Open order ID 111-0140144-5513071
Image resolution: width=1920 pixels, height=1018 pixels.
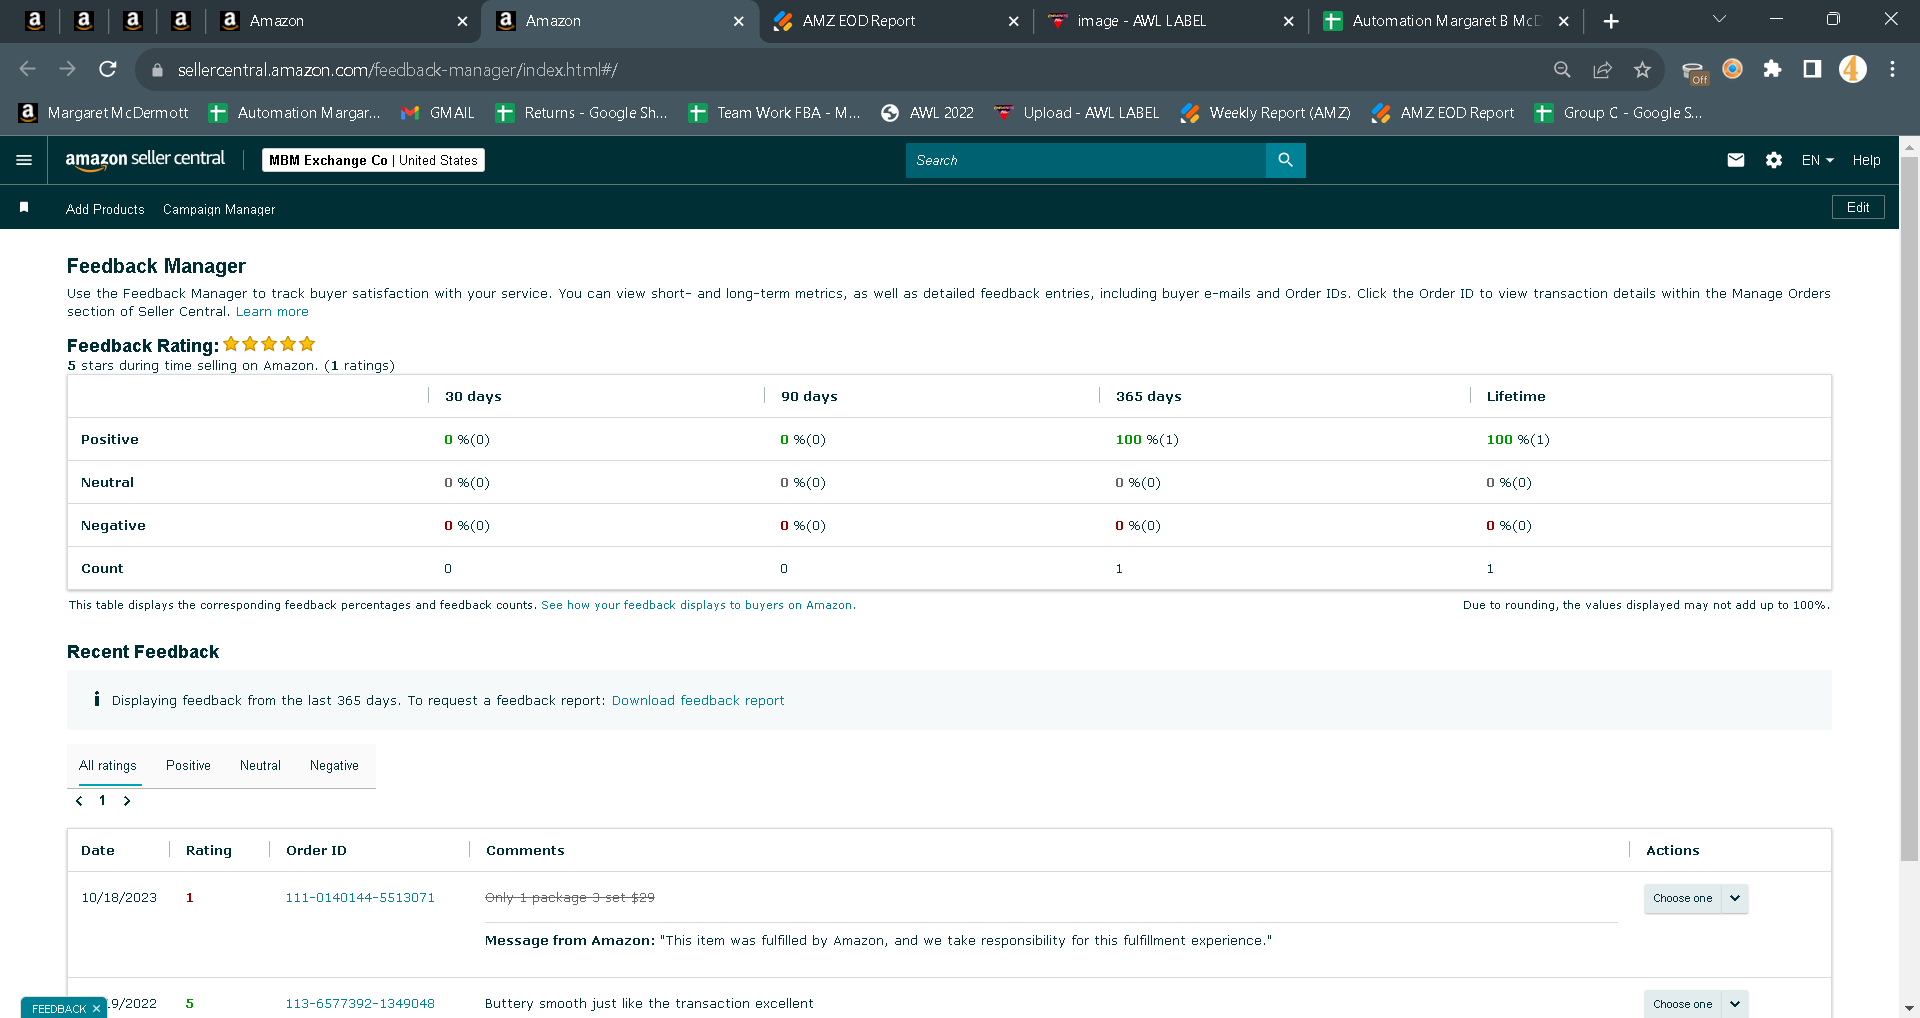[360, 898]
